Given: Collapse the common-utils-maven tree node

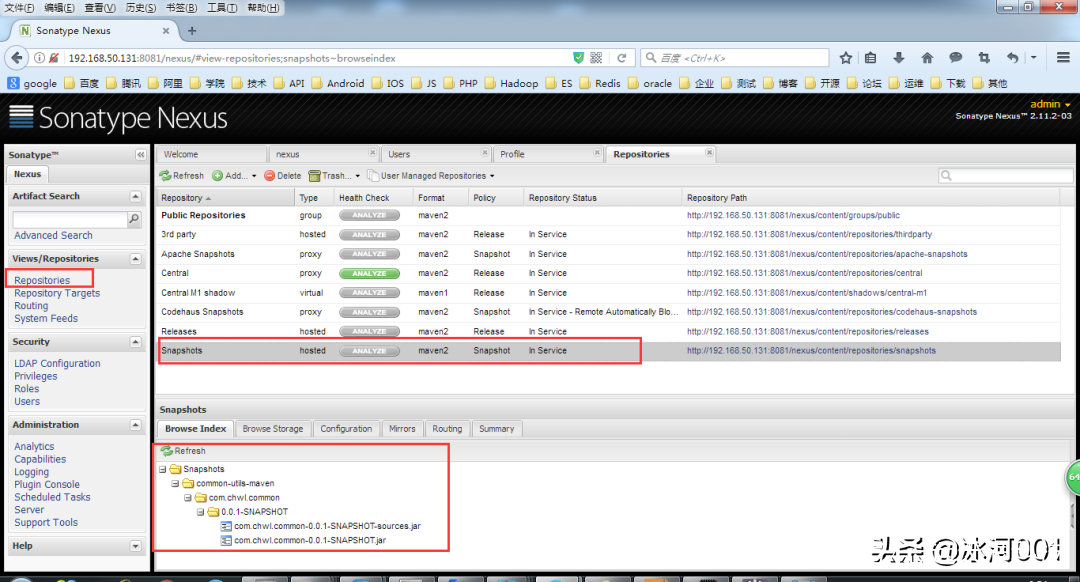Looking at the screenshot, I should tap(176, 484).
